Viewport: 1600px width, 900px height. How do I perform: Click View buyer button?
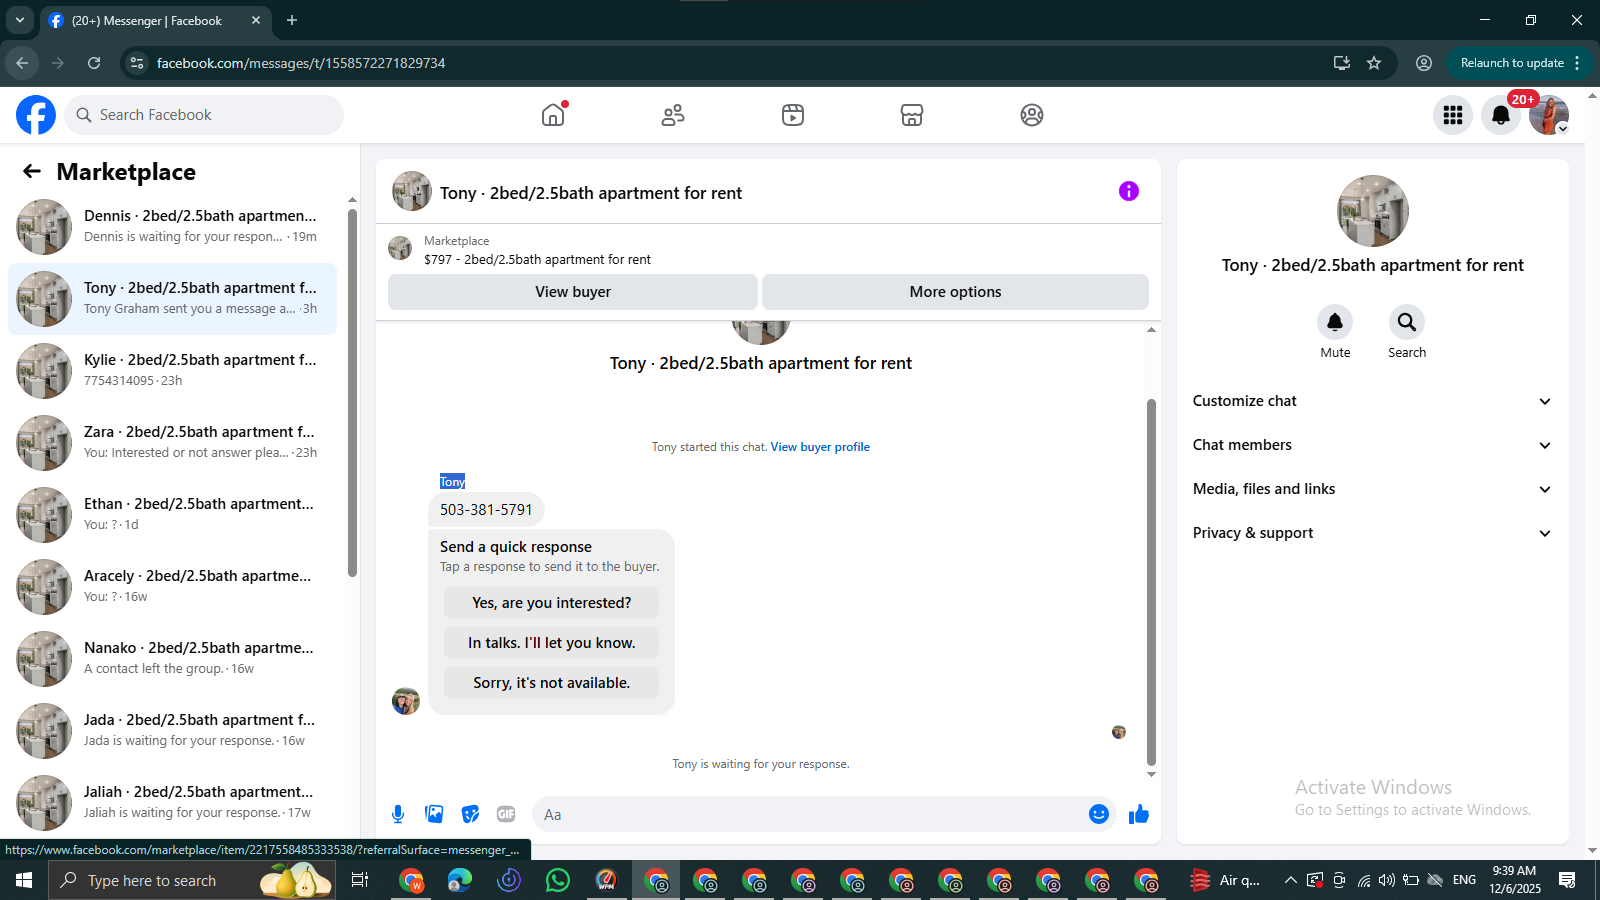click(x=573, y=292)
